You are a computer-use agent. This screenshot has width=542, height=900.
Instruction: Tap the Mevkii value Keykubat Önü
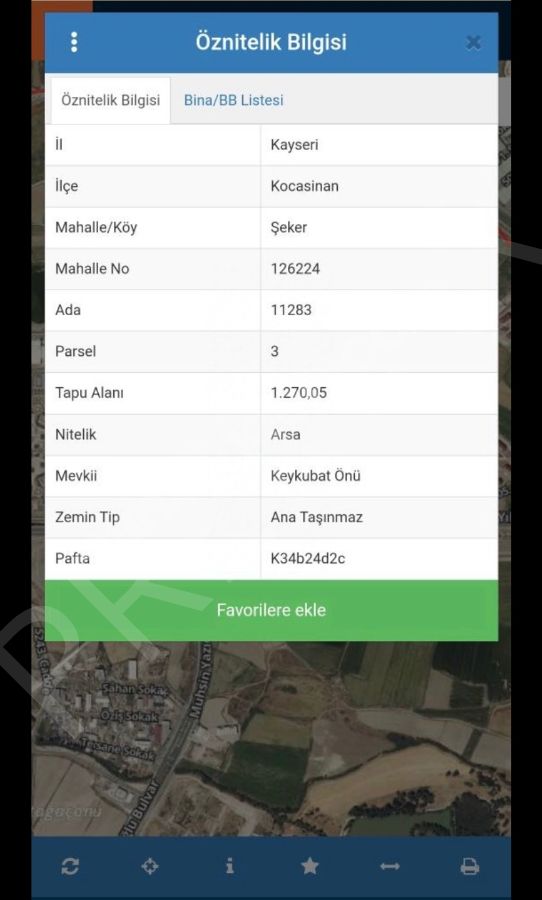pos(315,476)
